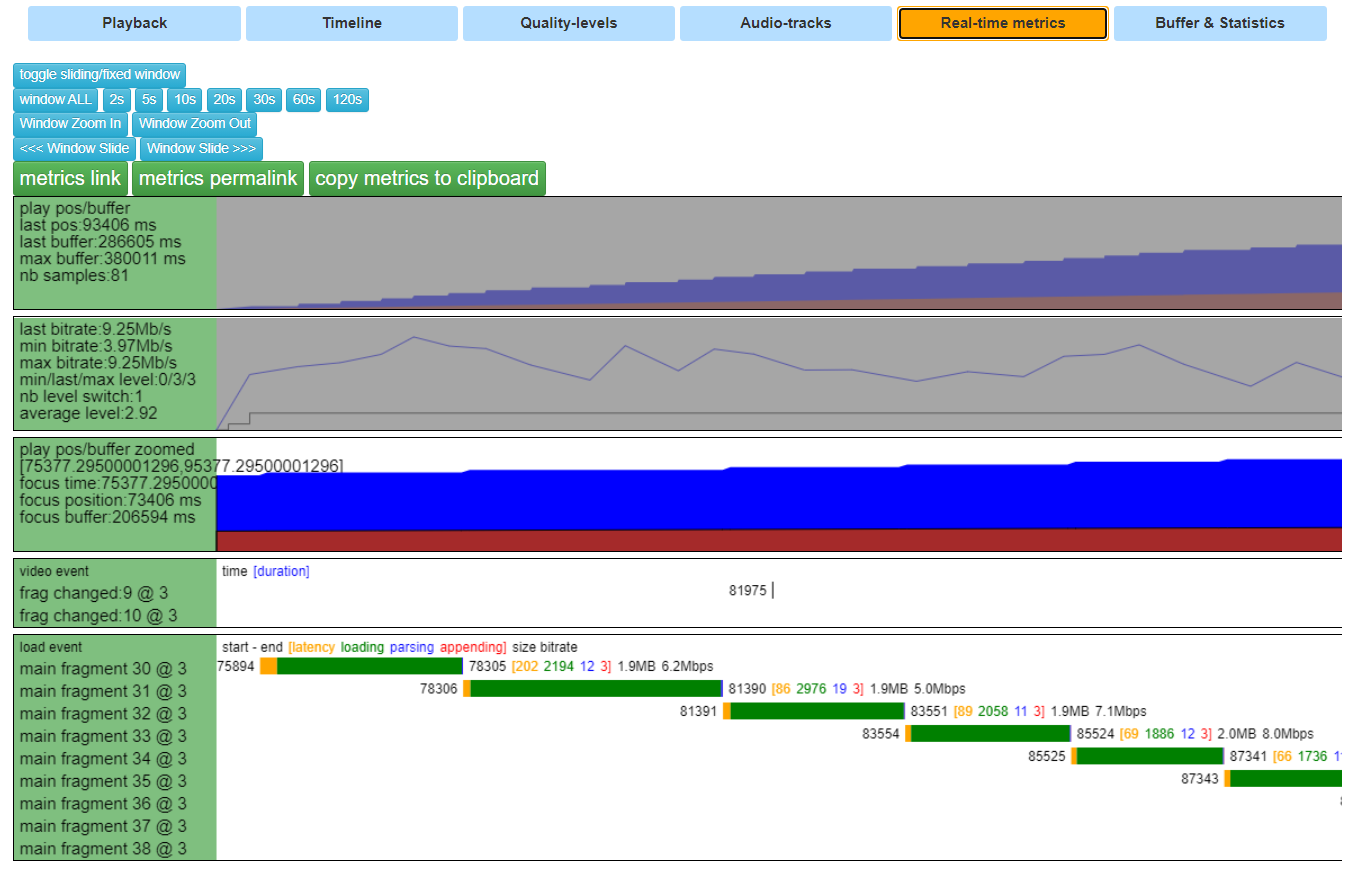Open the Buffer & Statistics tab
The image size is (1372, 880).
(1219, 23)
